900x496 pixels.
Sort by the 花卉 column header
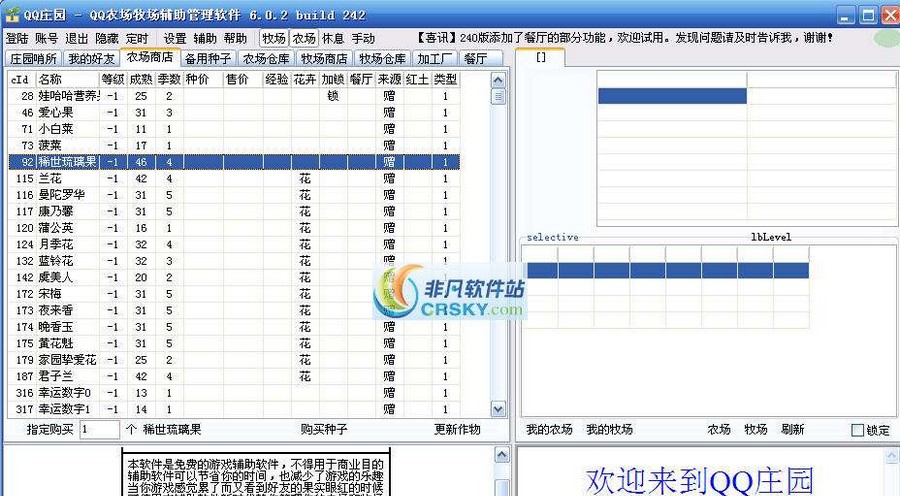click(x=305, y=79)
